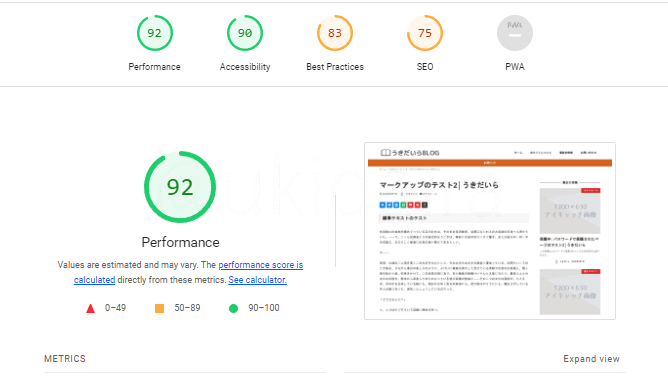
Task: Click the '50–89' legend text
Action: point(187,308)
